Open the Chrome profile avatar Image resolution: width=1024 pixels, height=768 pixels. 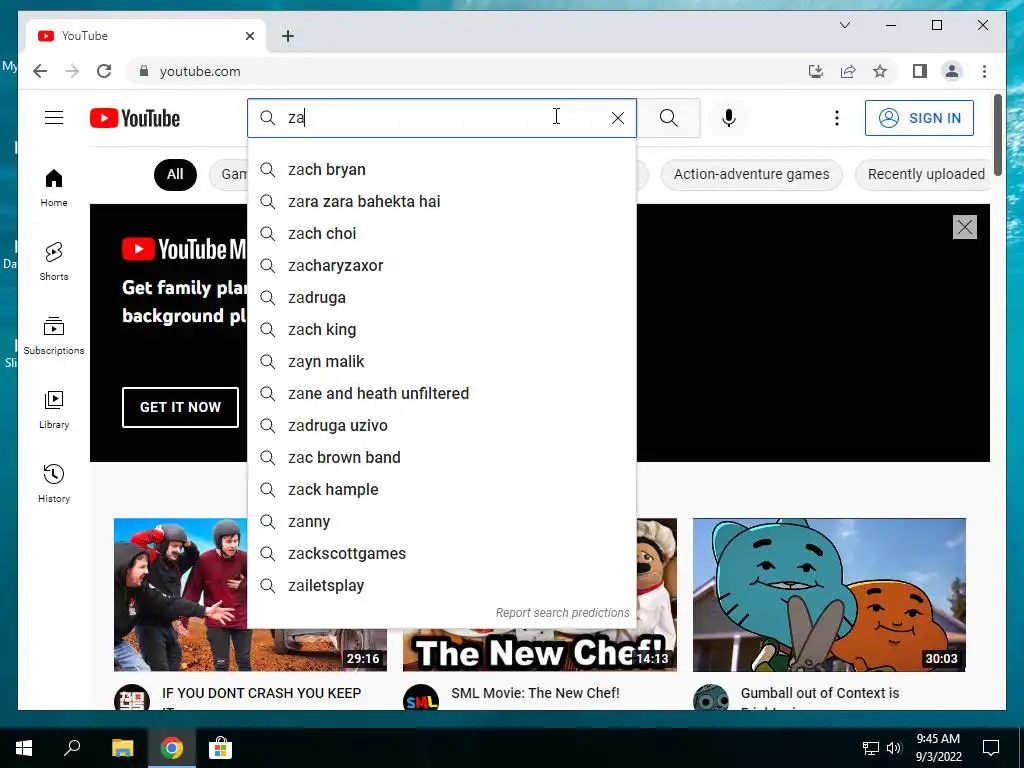tap(952, 71)
